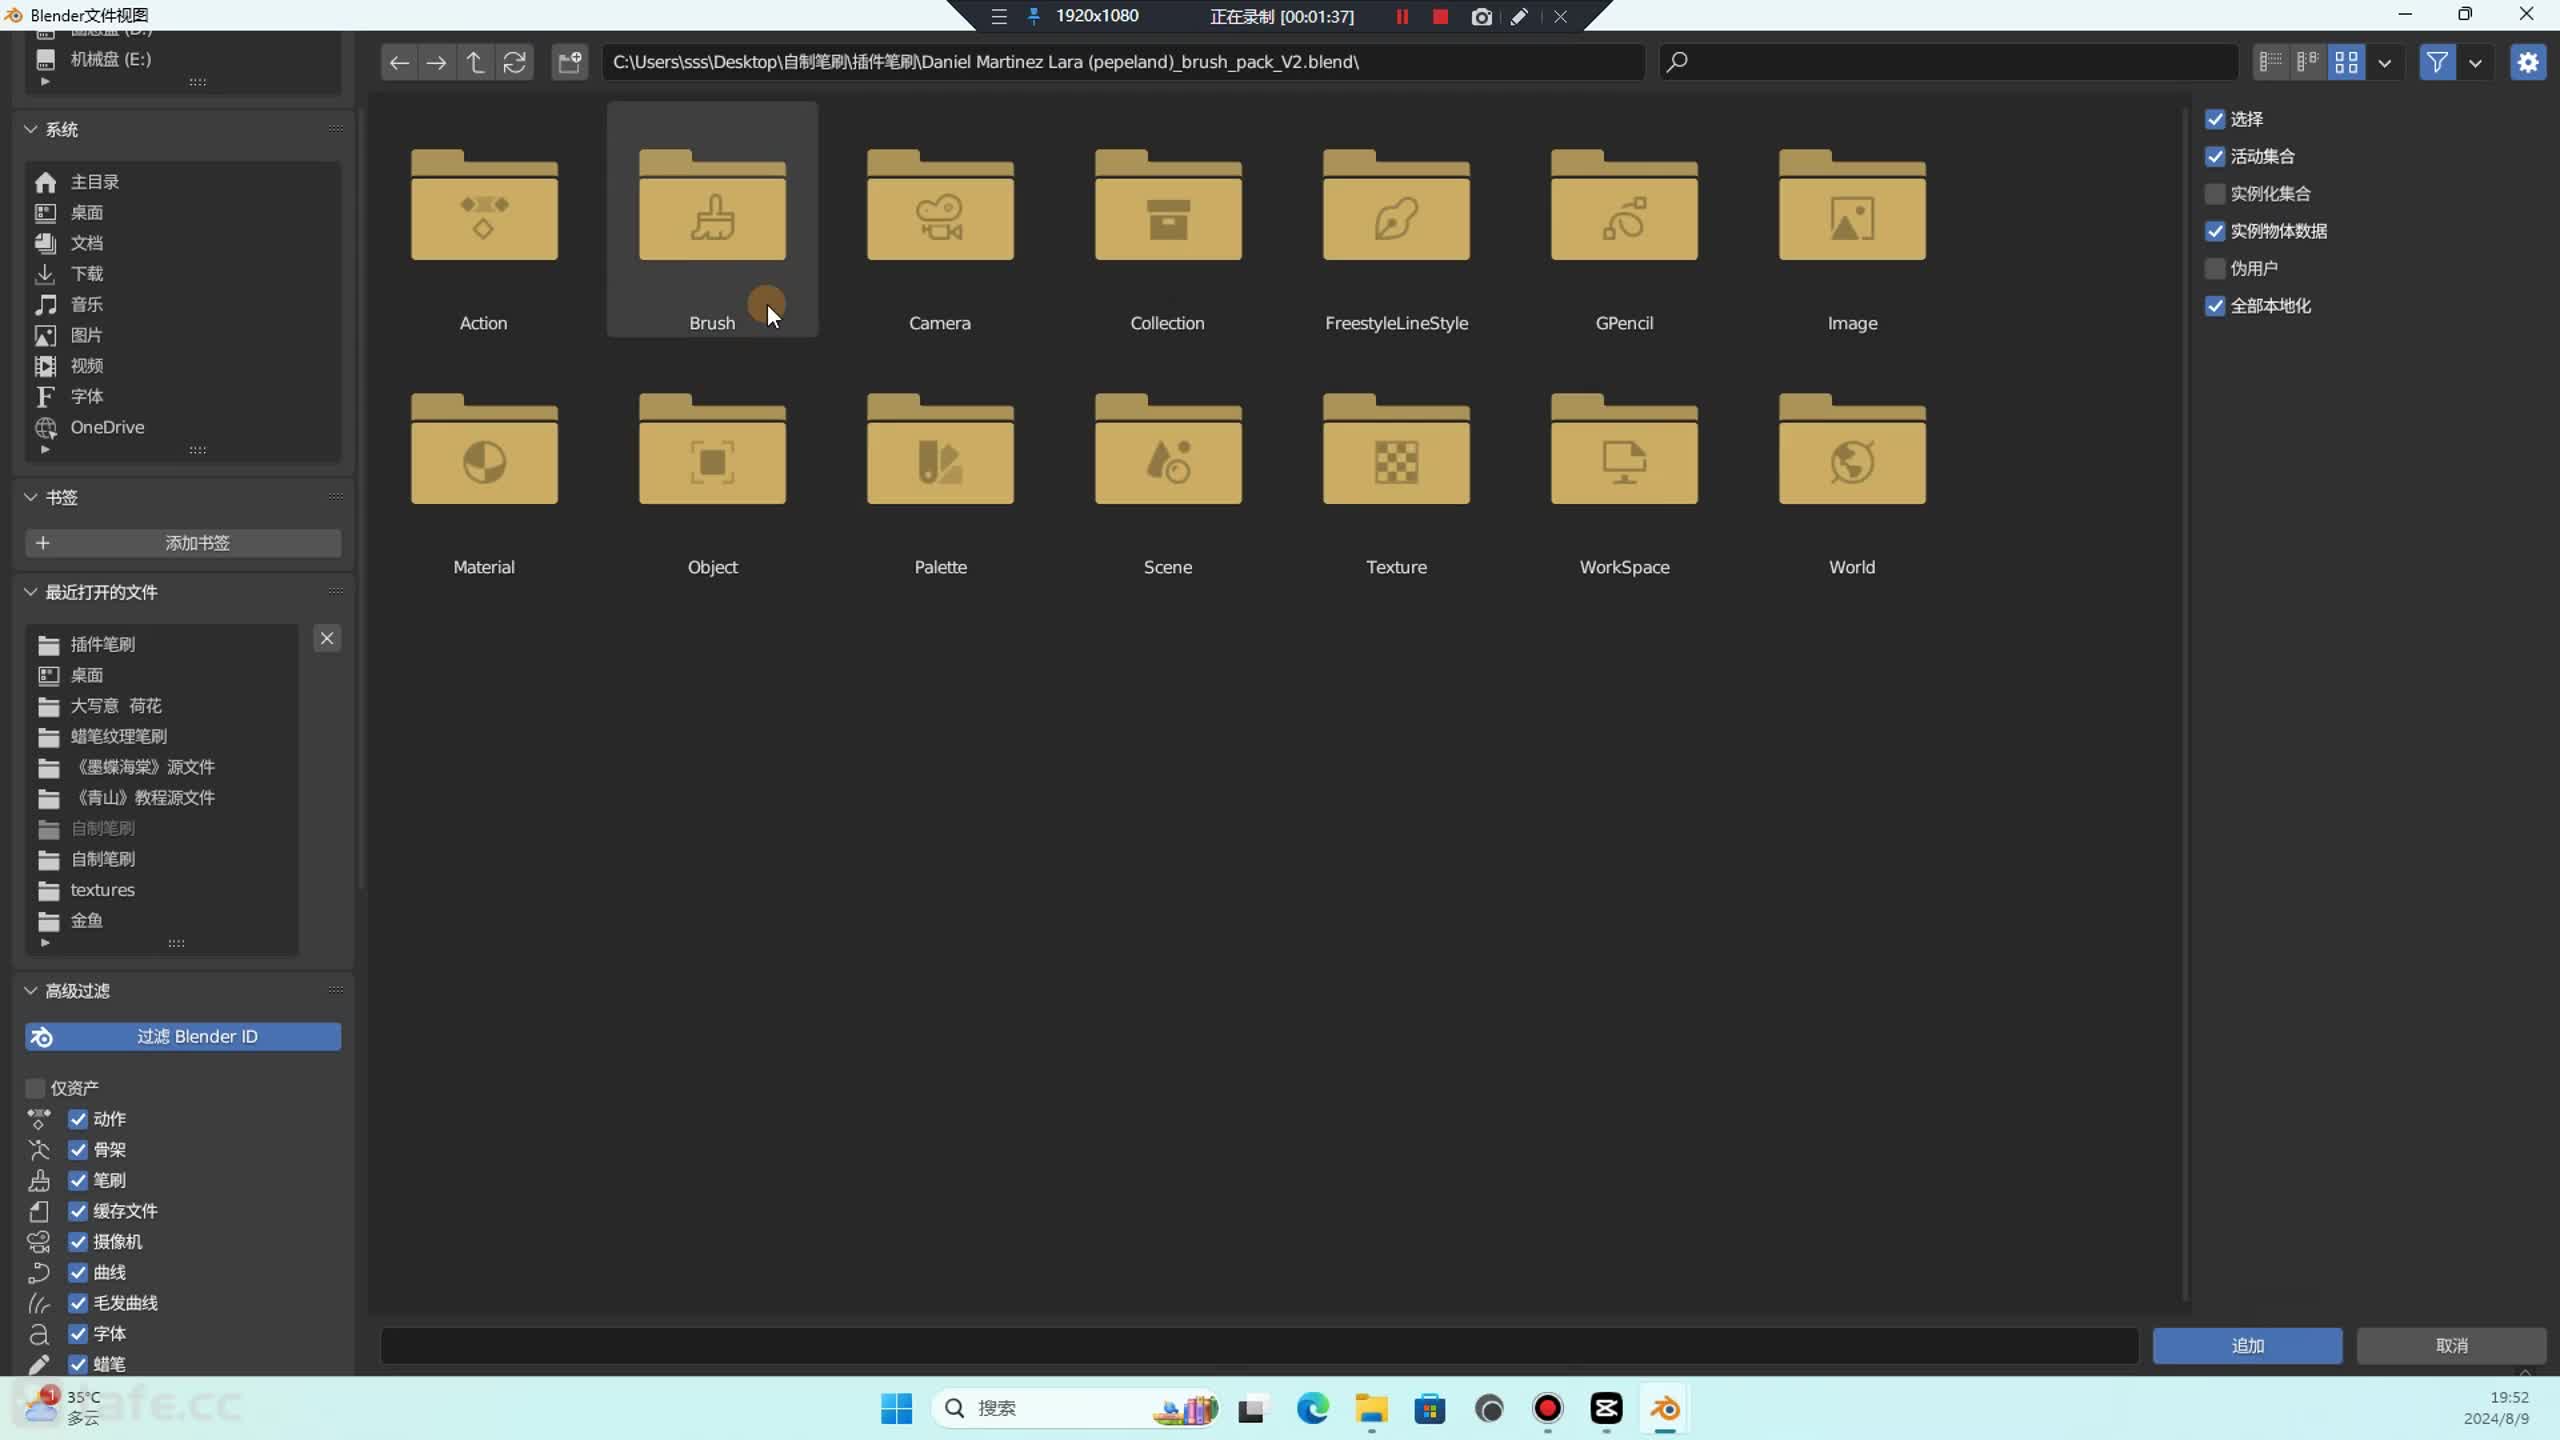2560x1440 pixels.
Task: Uncheck the 笔刷 filter checkbox
Action: point(78,1180)
